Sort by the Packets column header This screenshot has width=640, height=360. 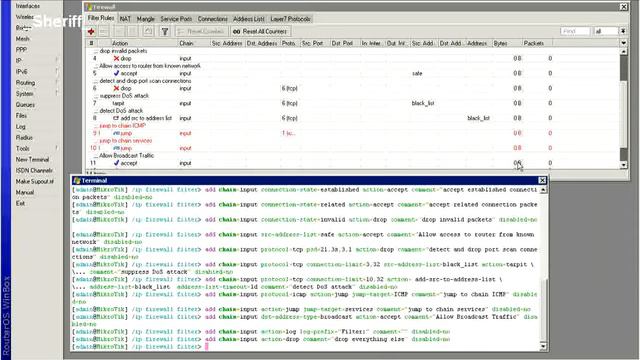pyautogui.click(x=538, y=43)
